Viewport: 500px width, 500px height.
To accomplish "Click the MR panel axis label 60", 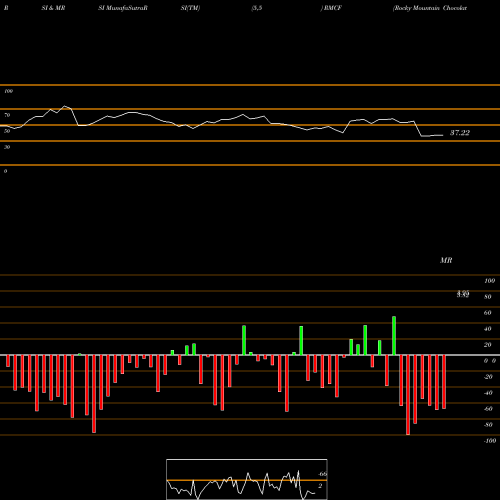I will pos(488,313).
